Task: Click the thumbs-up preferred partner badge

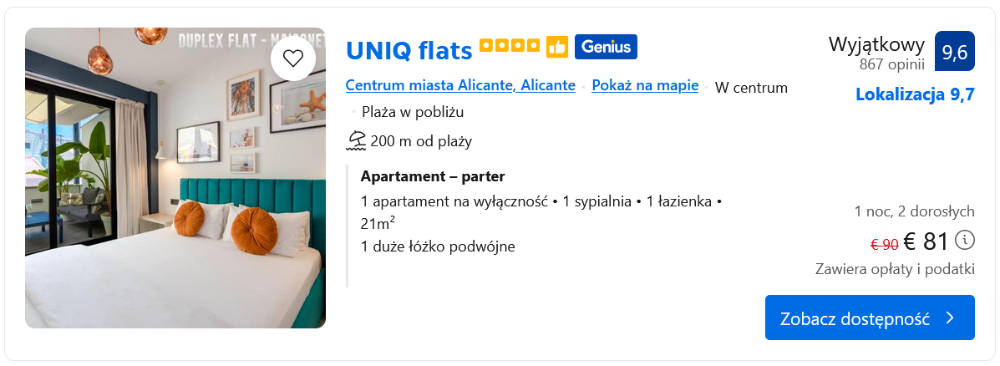Action: [557, 47]
